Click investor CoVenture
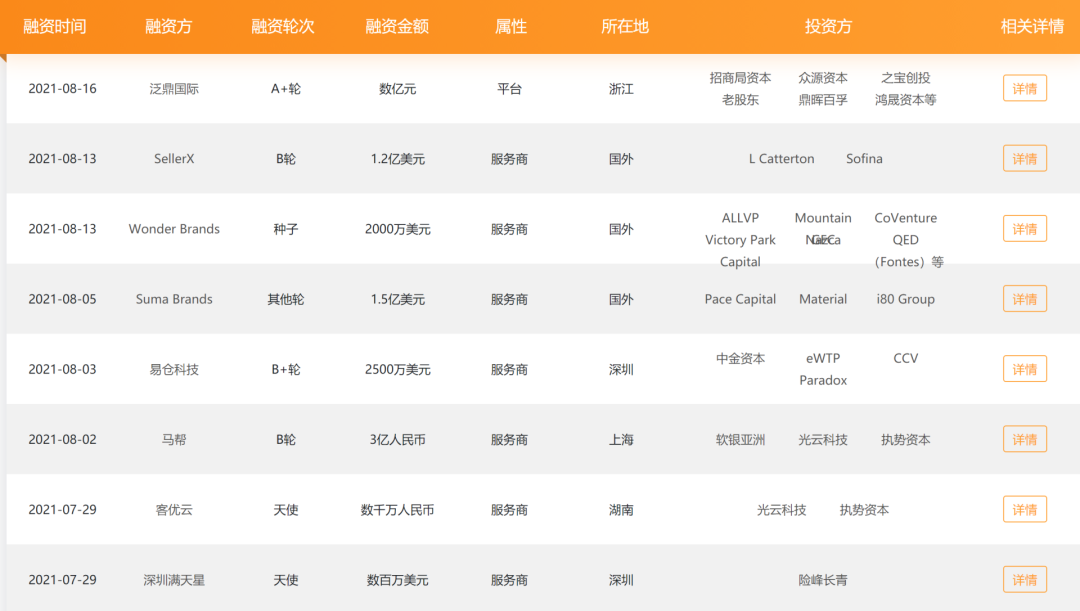This screenshot has height=611, width=1080. pyautogui.click(x=906, y=218)
